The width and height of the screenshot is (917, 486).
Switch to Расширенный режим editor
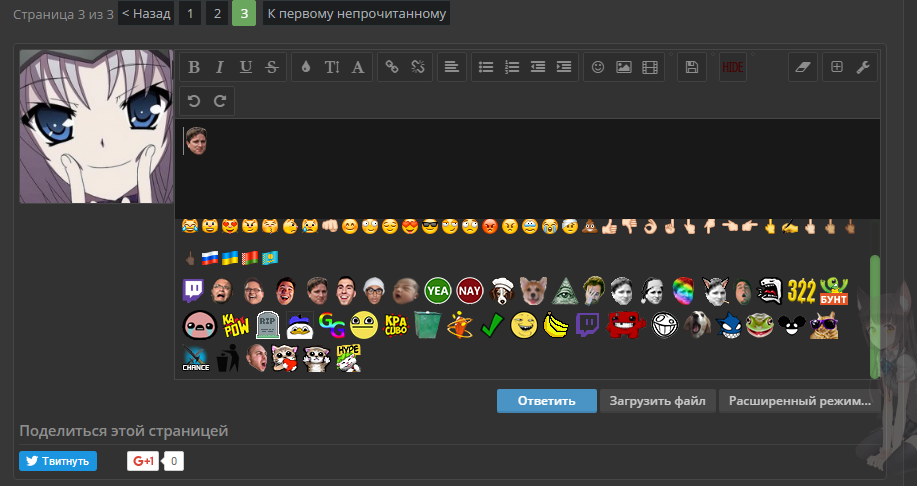[x=799, y=401]
